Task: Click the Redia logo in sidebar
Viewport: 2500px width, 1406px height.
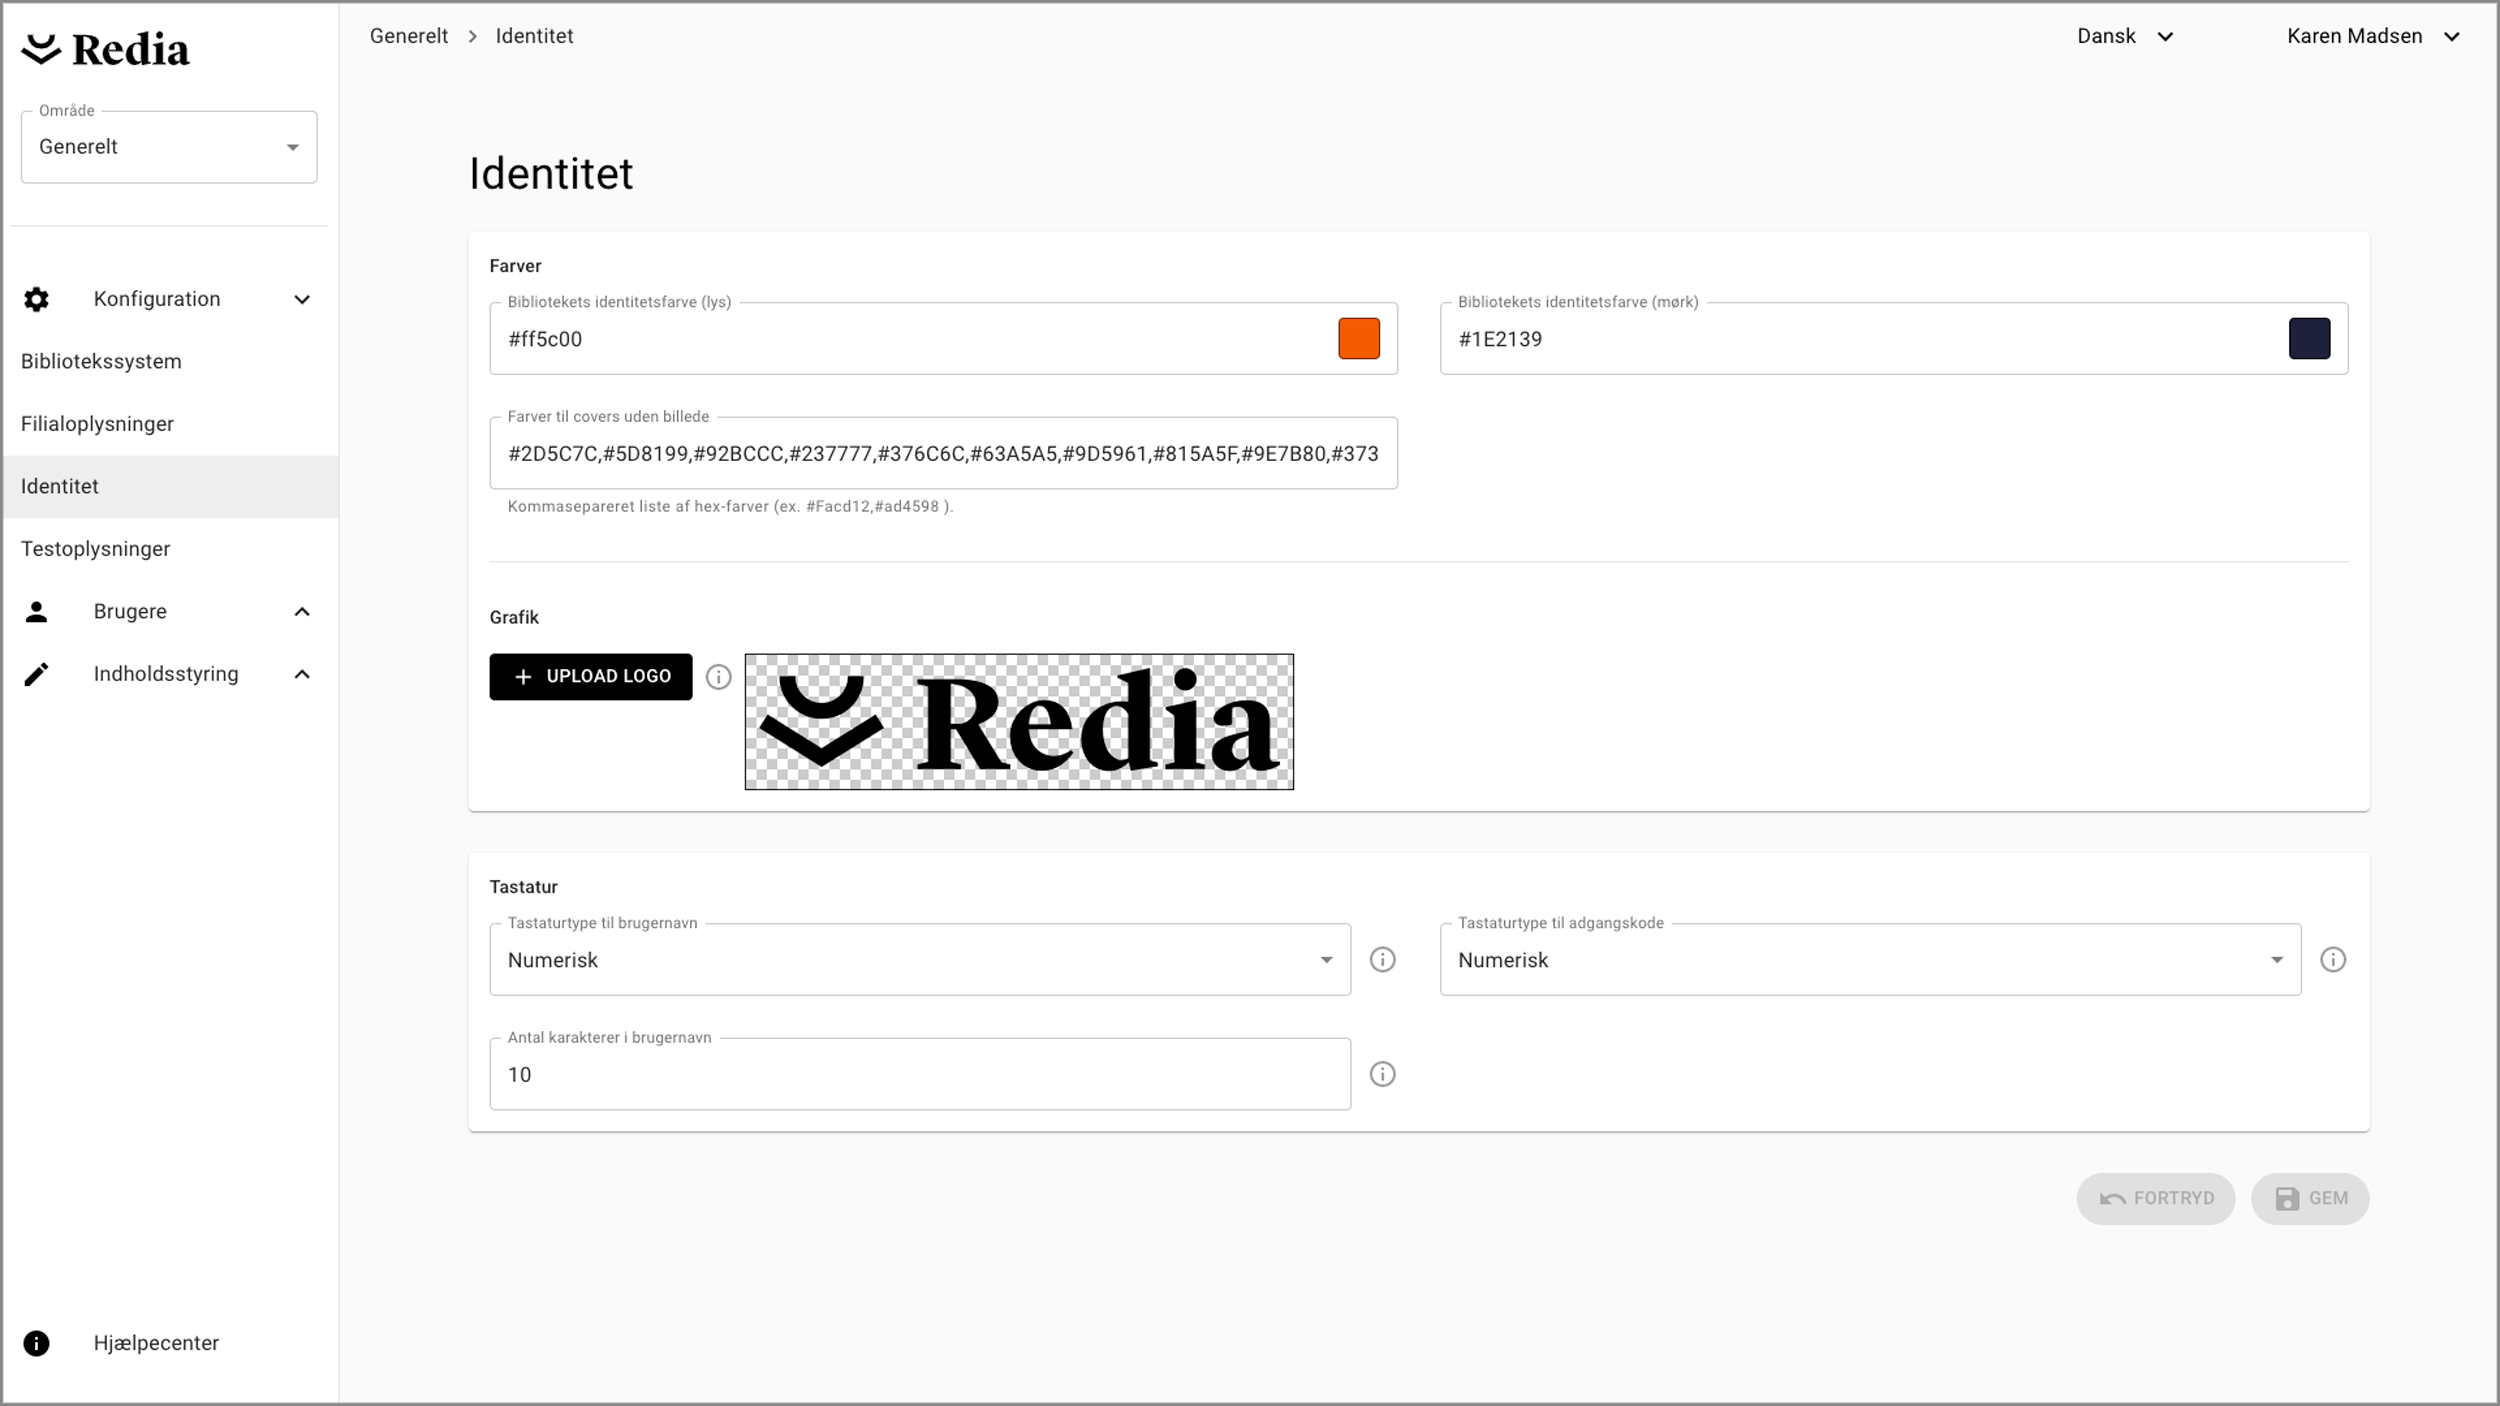Action: 105,49
